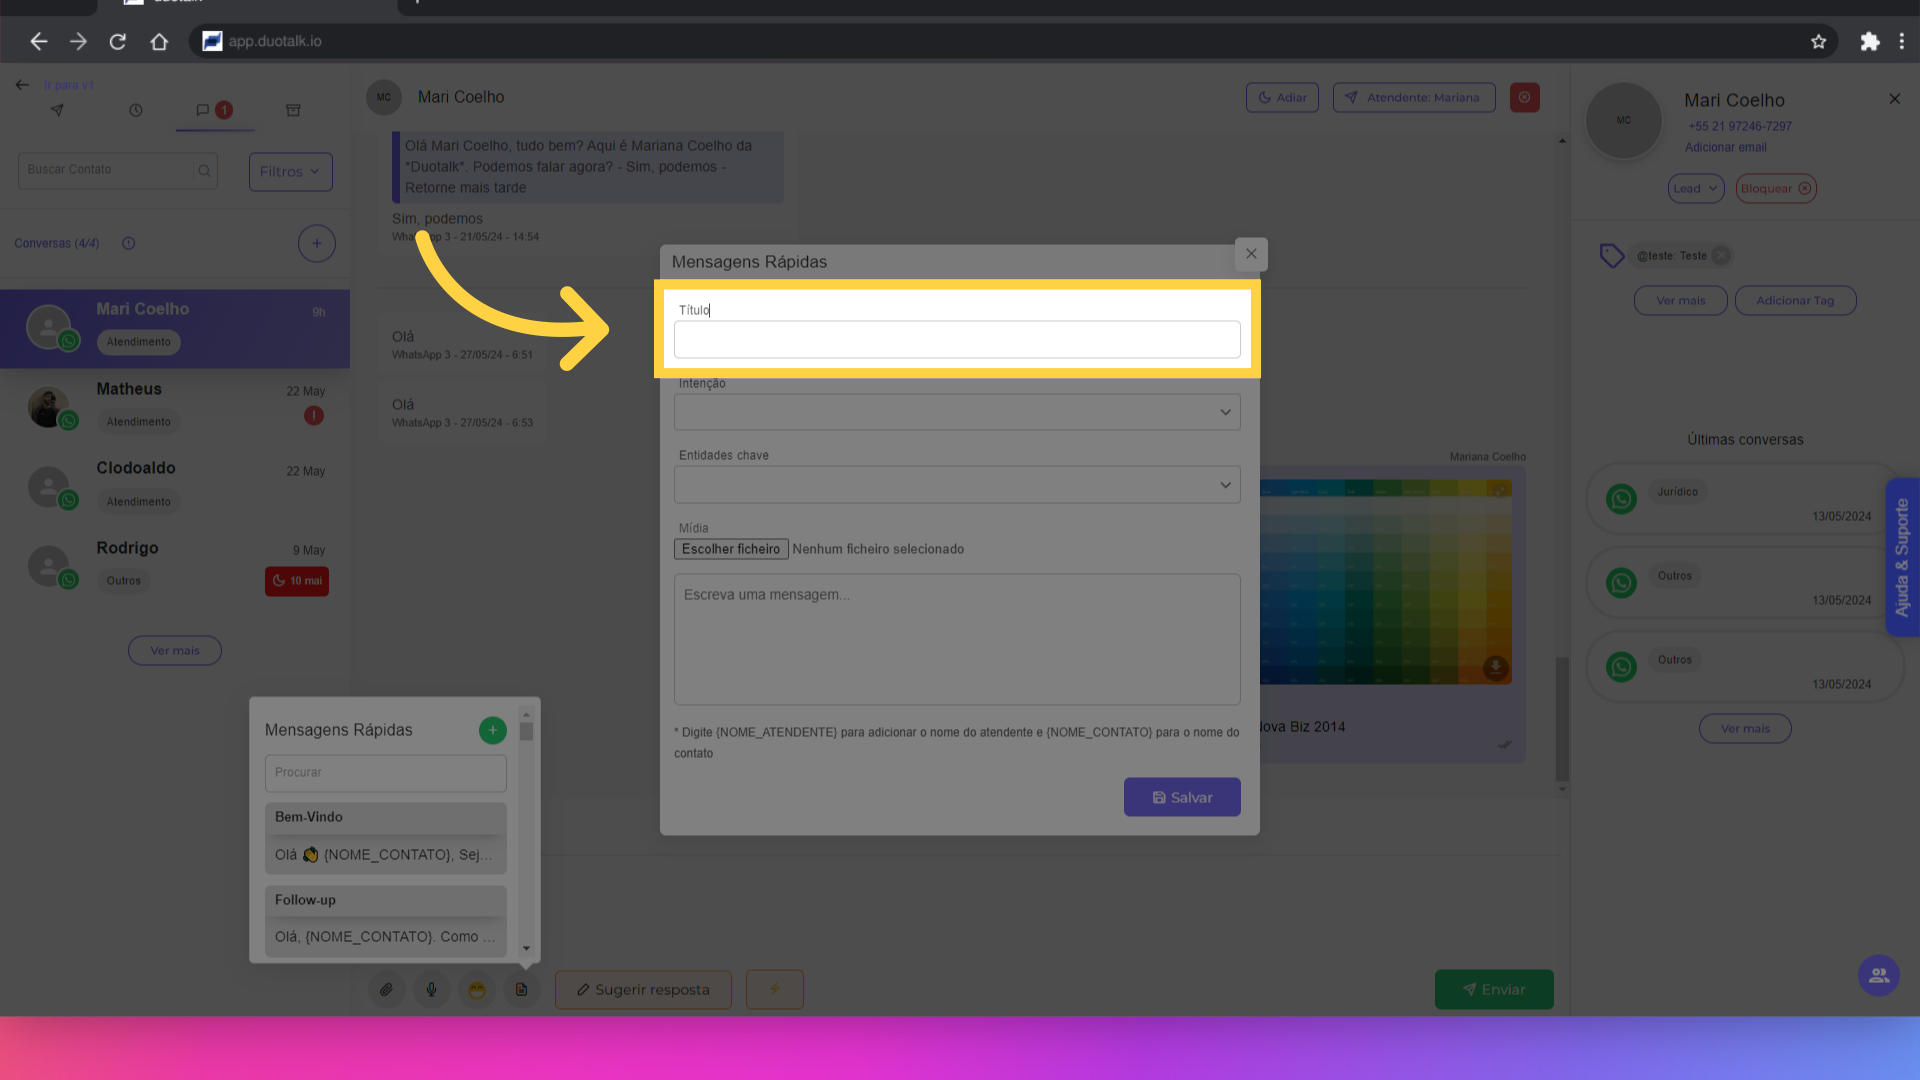Open the archive box tab

pyautogui.click(x=293, y=110)
